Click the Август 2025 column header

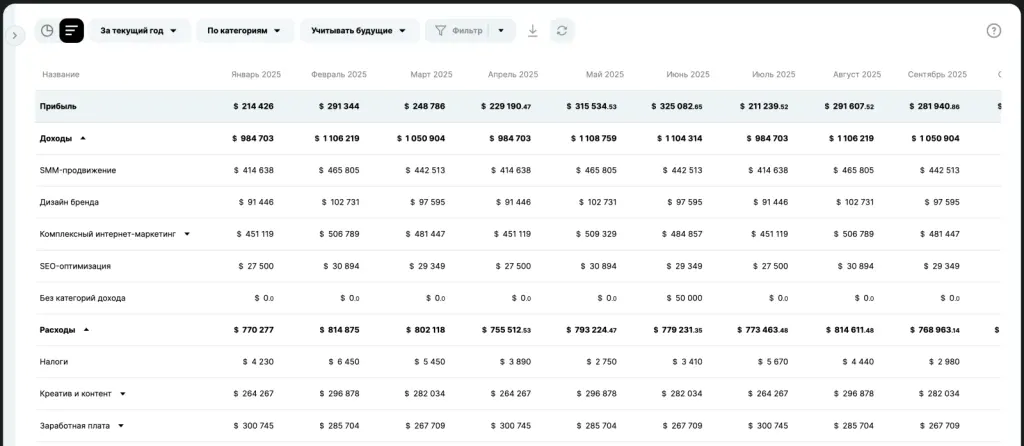pyautogui.click(x=857, y=74)
